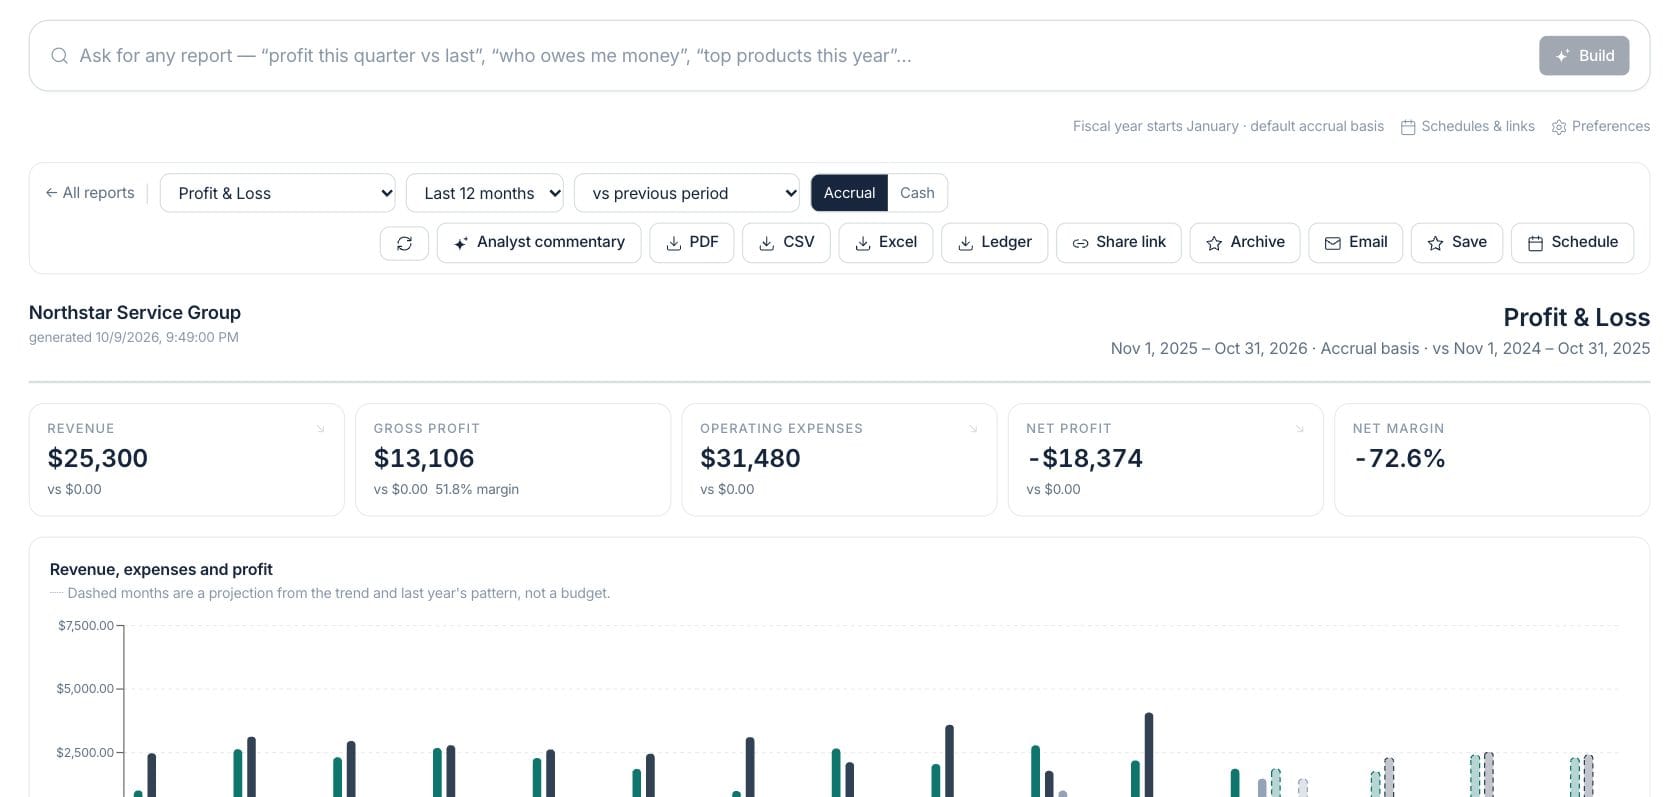The height and width of the screenshot is (797, 1680).
Task: Click the Operating Expenses trend arrow icon
Action: pos(973,429)
